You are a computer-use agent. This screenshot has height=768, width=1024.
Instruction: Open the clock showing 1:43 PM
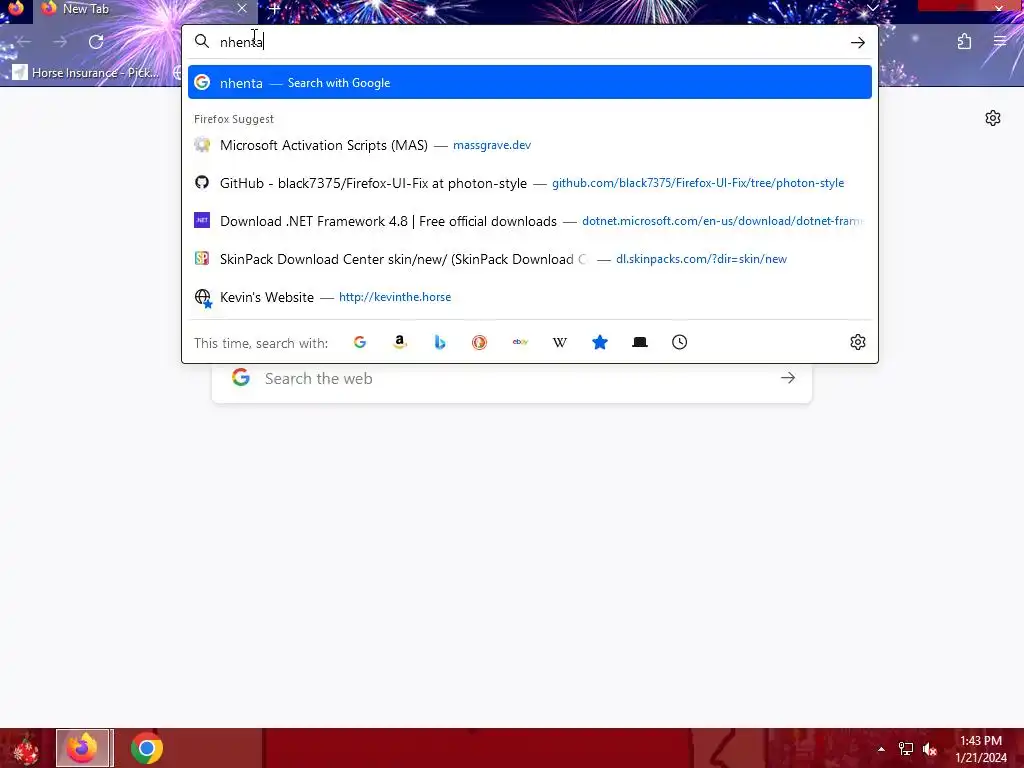981,749
